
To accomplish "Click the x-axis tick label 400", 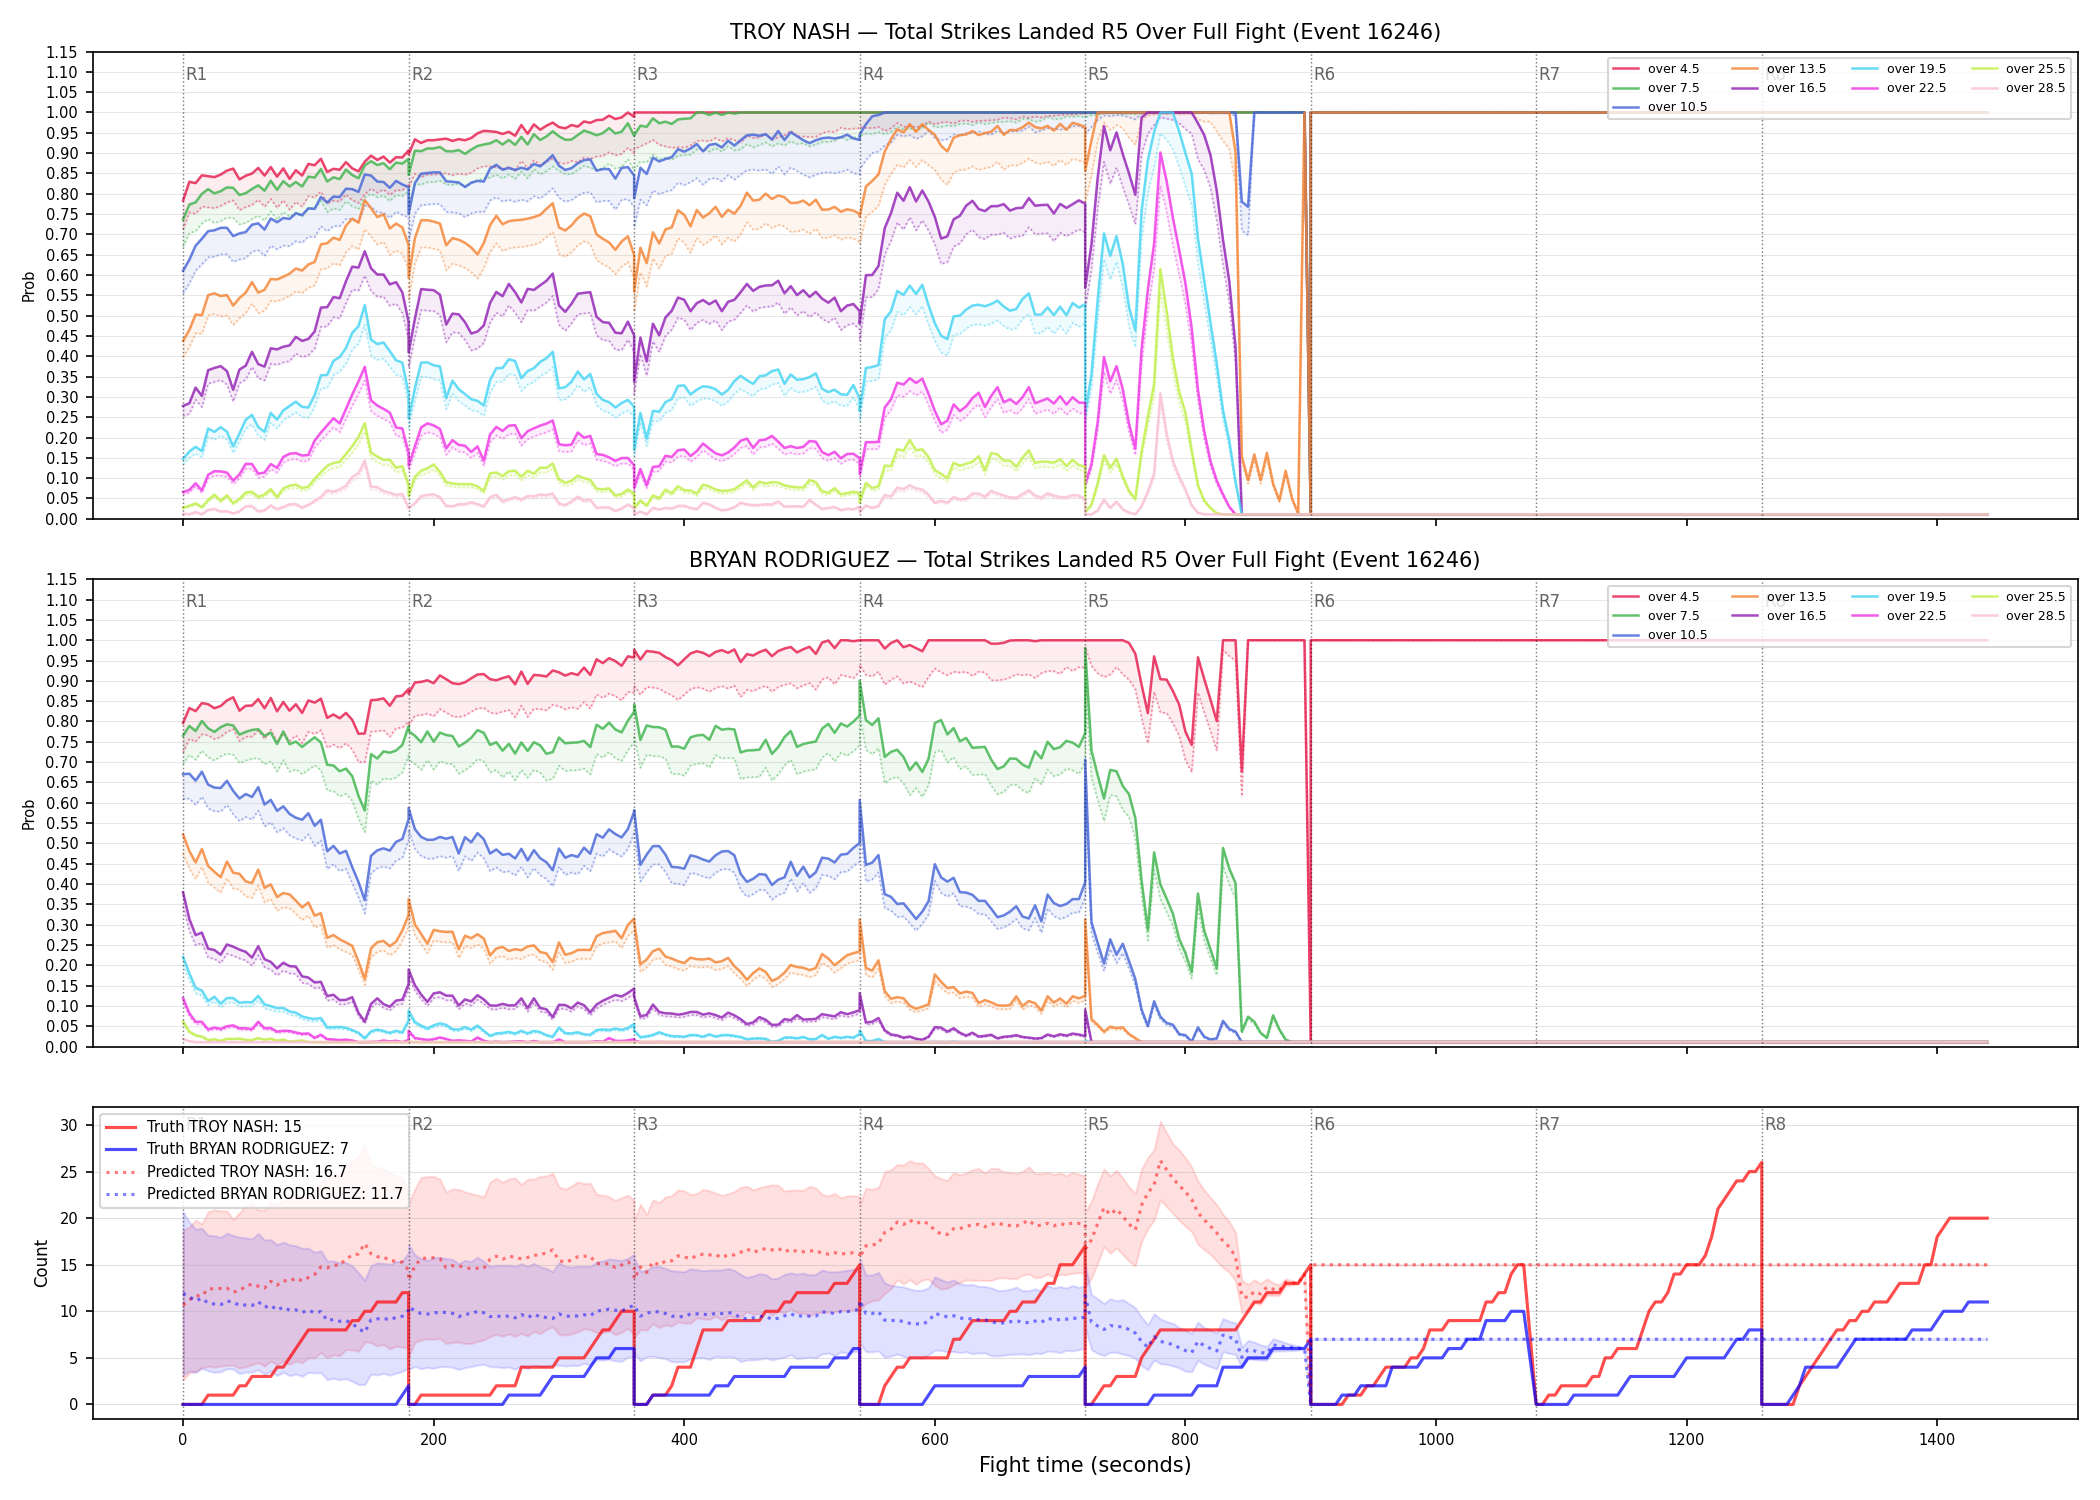I will 684,1440.
